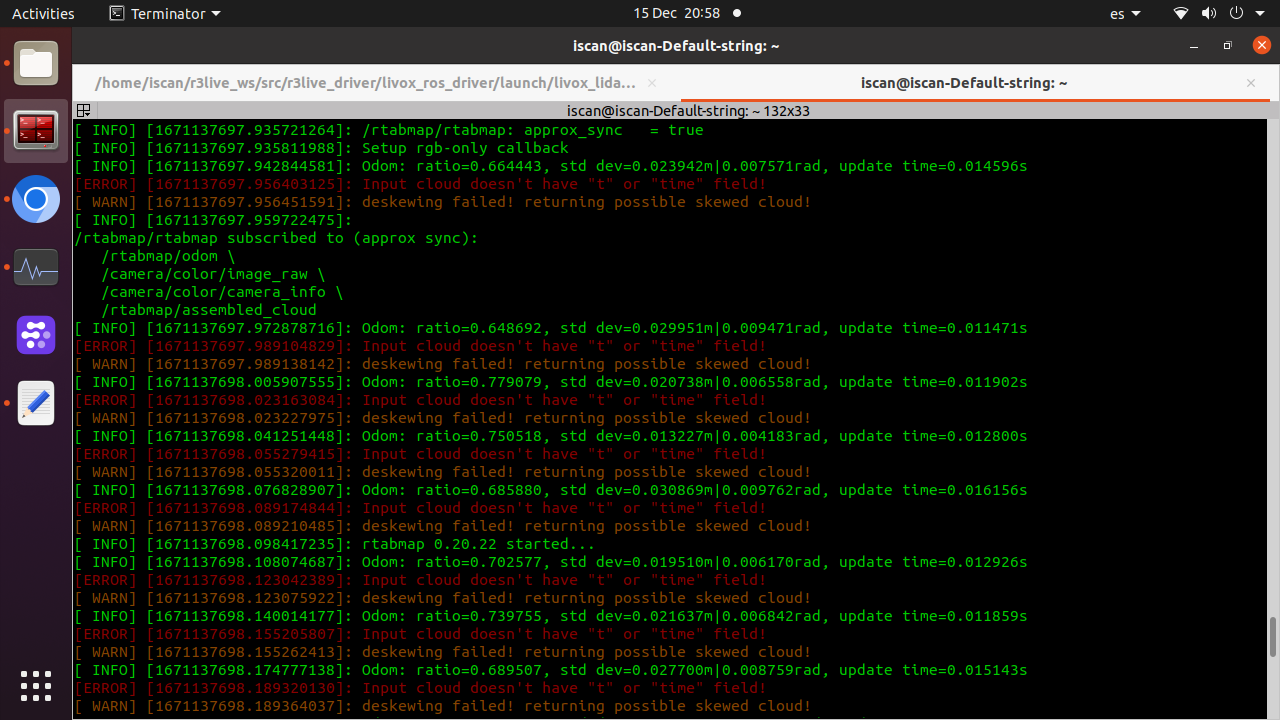Open the Files app in dock
This screenshot has width=1280, height=720.
[36, 64]
